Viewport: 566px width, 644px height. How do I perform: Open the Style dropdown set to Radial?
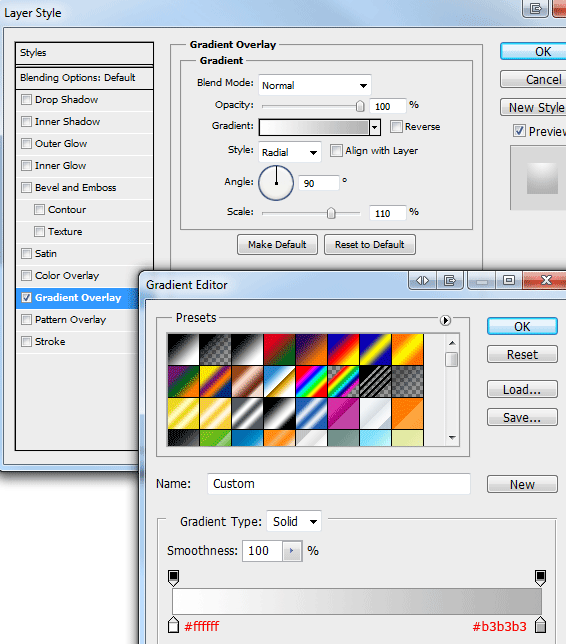(x=290, y=152)
